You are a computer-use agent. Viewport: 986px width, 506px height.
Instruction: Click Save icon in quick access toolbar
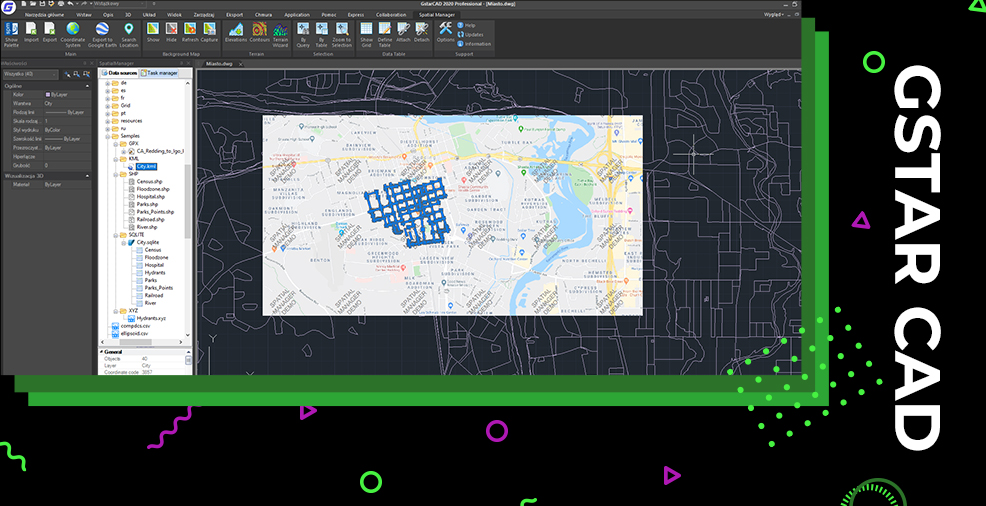(x=42, y=4)
